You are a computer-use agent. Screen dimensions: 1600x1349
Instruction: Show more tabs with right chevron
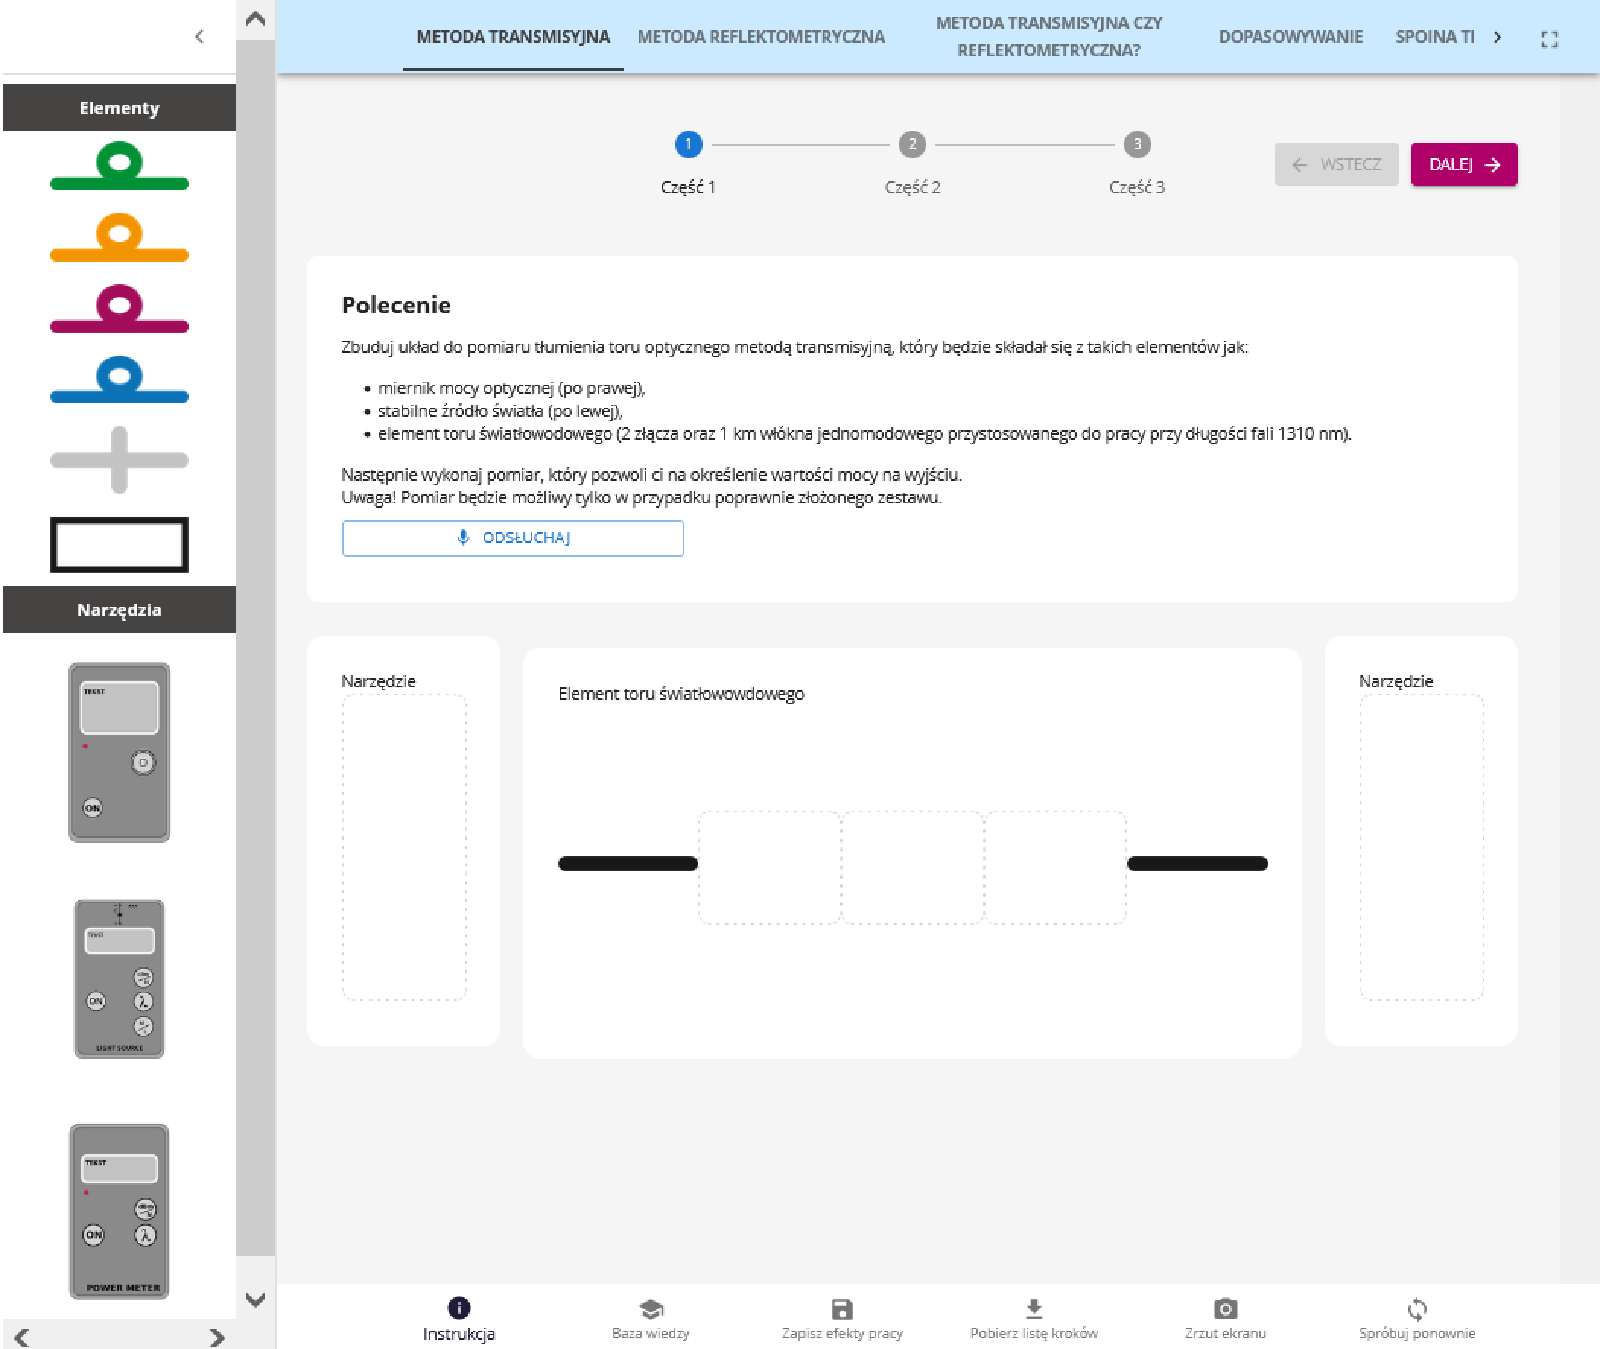(1497, 37)
